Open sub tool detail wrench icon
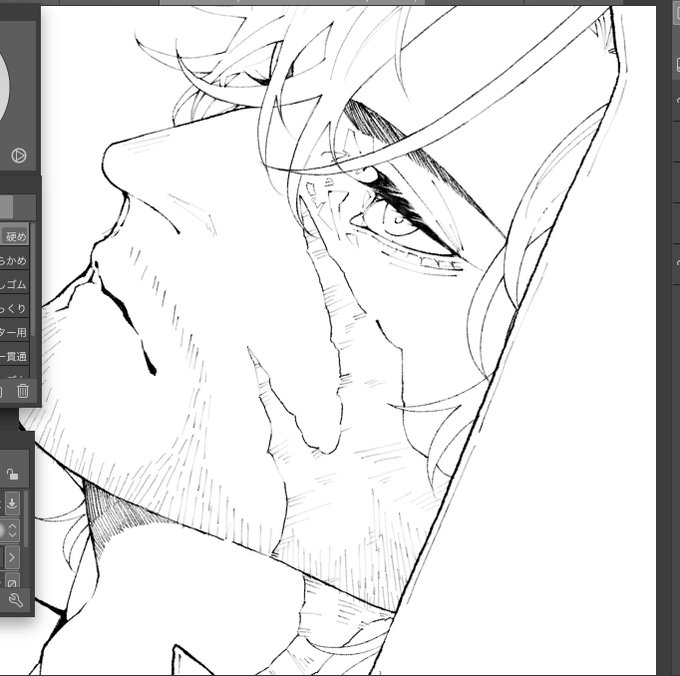Image resolution: width=680 pixels, height=676 pixels. pos(16,600)
